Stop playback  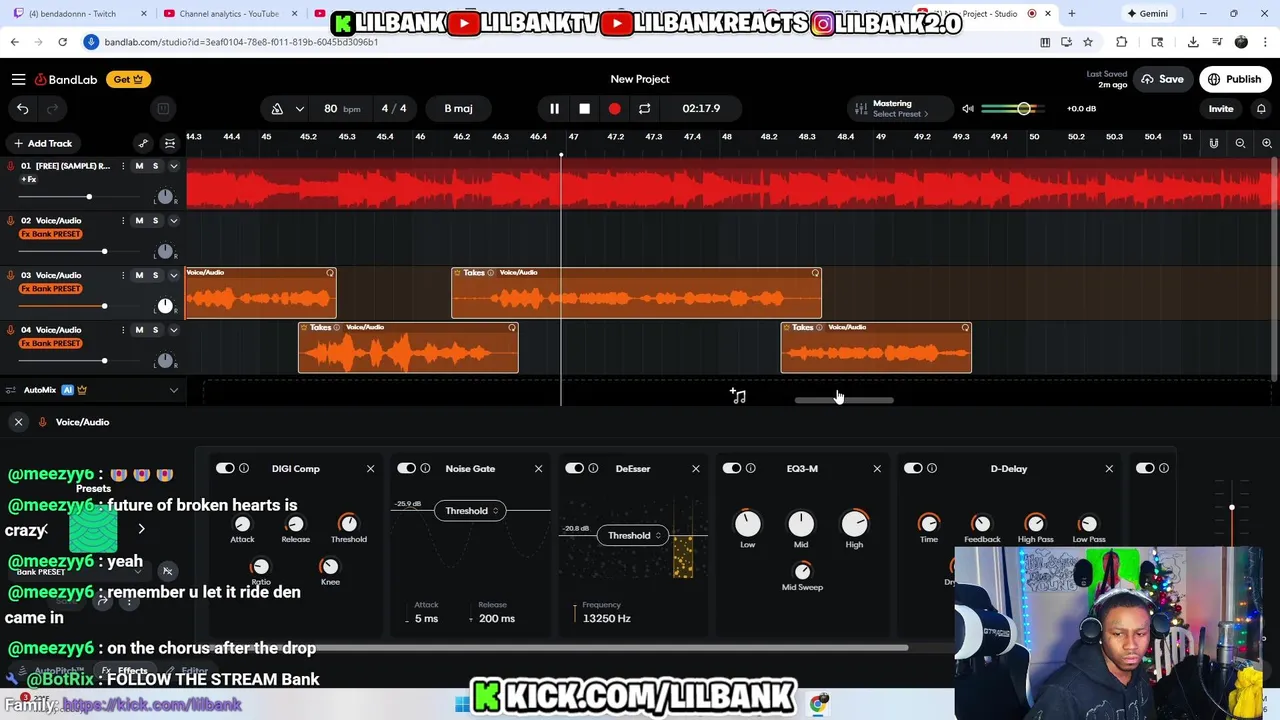[584, 108]
